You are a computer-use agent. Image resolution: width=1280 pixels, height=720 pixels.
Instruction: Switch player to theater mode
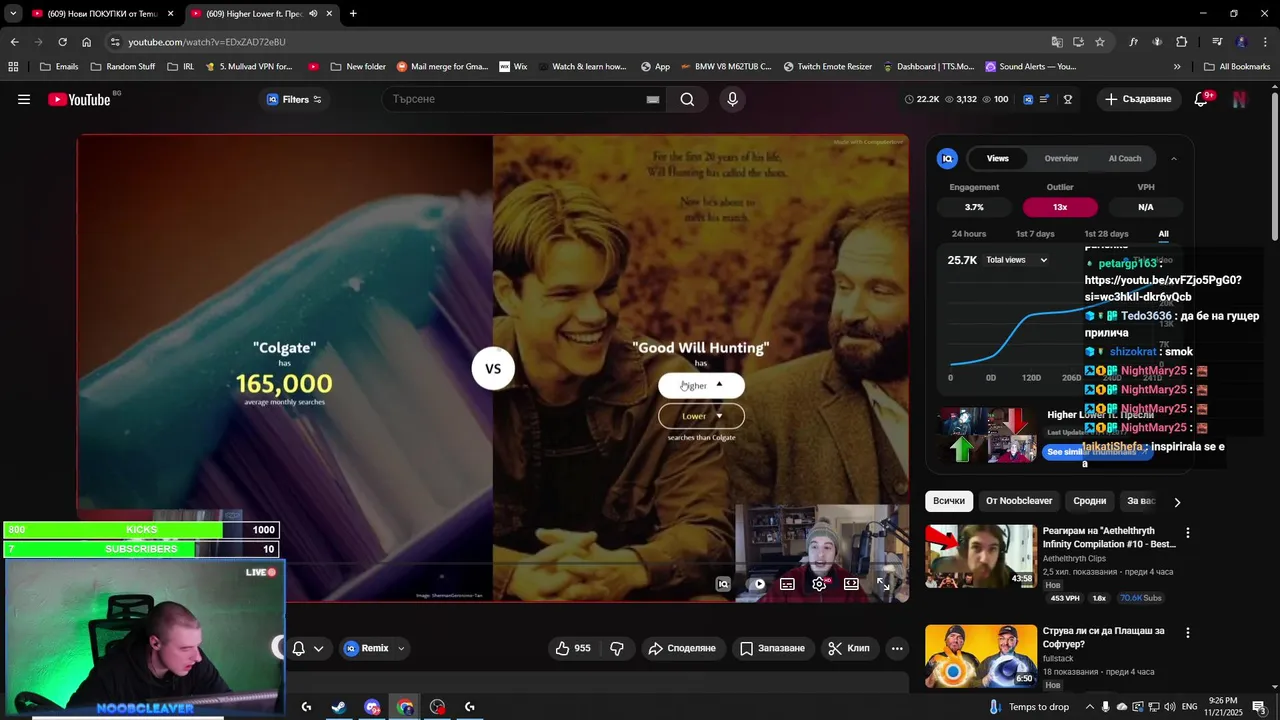(851, 584)
